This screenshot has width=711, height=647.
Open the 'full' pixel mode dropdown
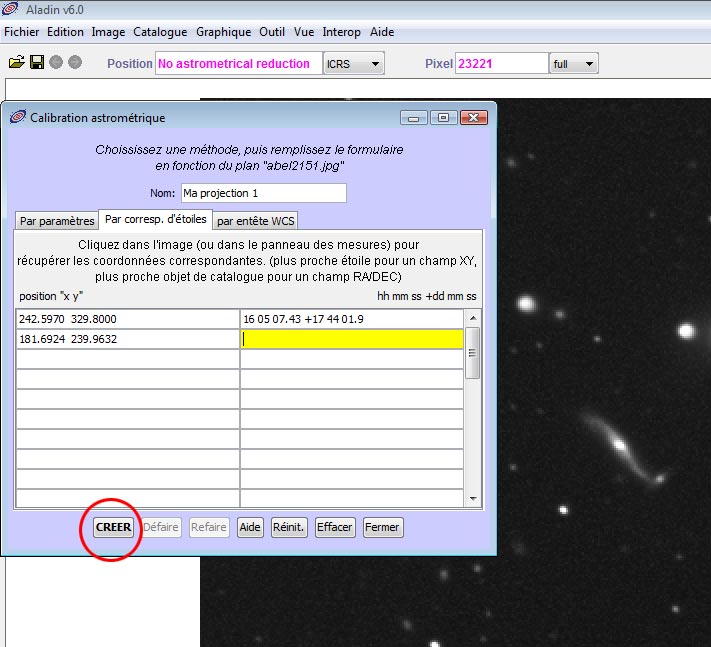pyautogui.click(x=574, y=63)
